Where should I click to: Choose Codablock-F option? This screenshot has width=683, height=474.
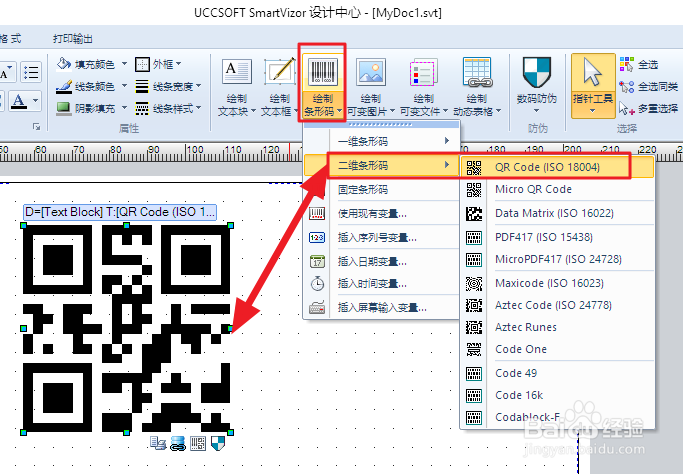(x=558, y=417)
